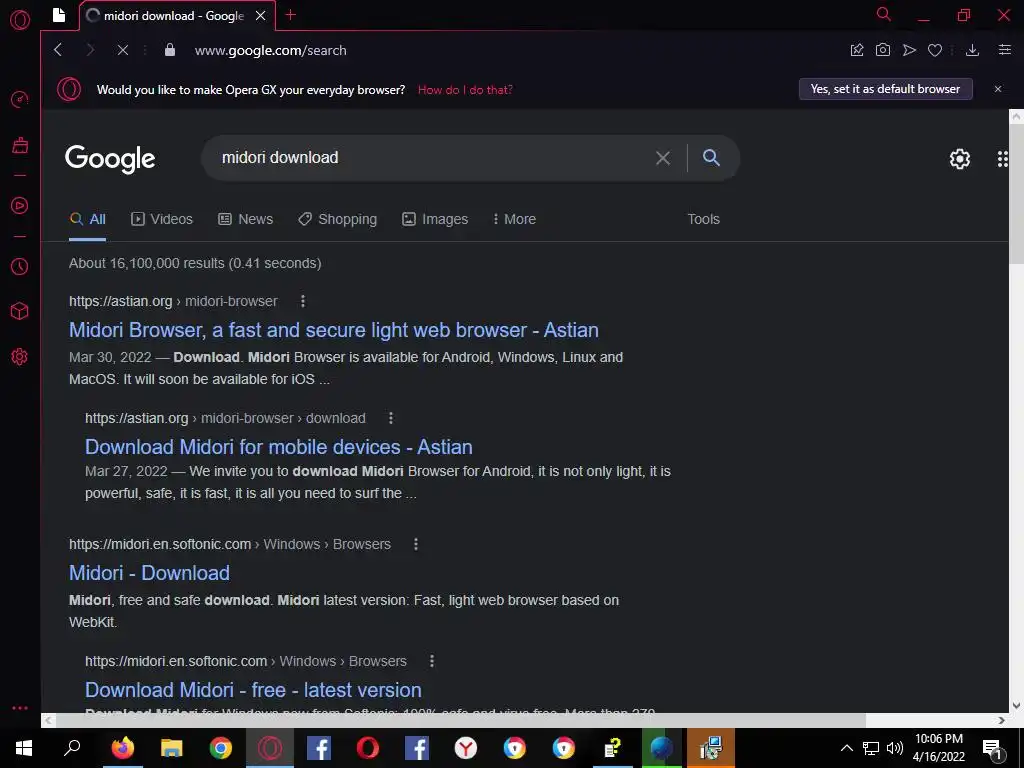This screenshot has width=1024, height=768.
Task: Open the Yandex browser taskbar icon
Action: click(466, 748)
